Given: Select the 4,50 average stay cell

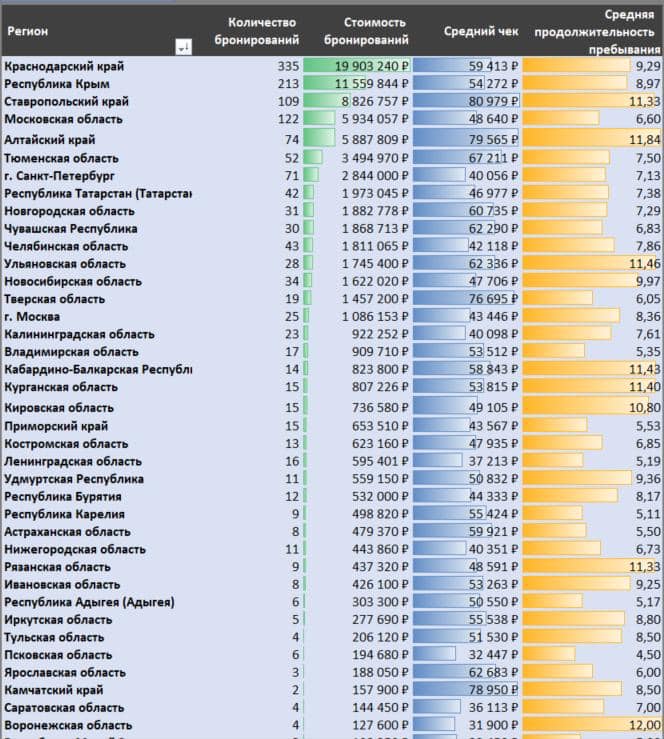Looking at the screenshot, I should click(592, 655).
